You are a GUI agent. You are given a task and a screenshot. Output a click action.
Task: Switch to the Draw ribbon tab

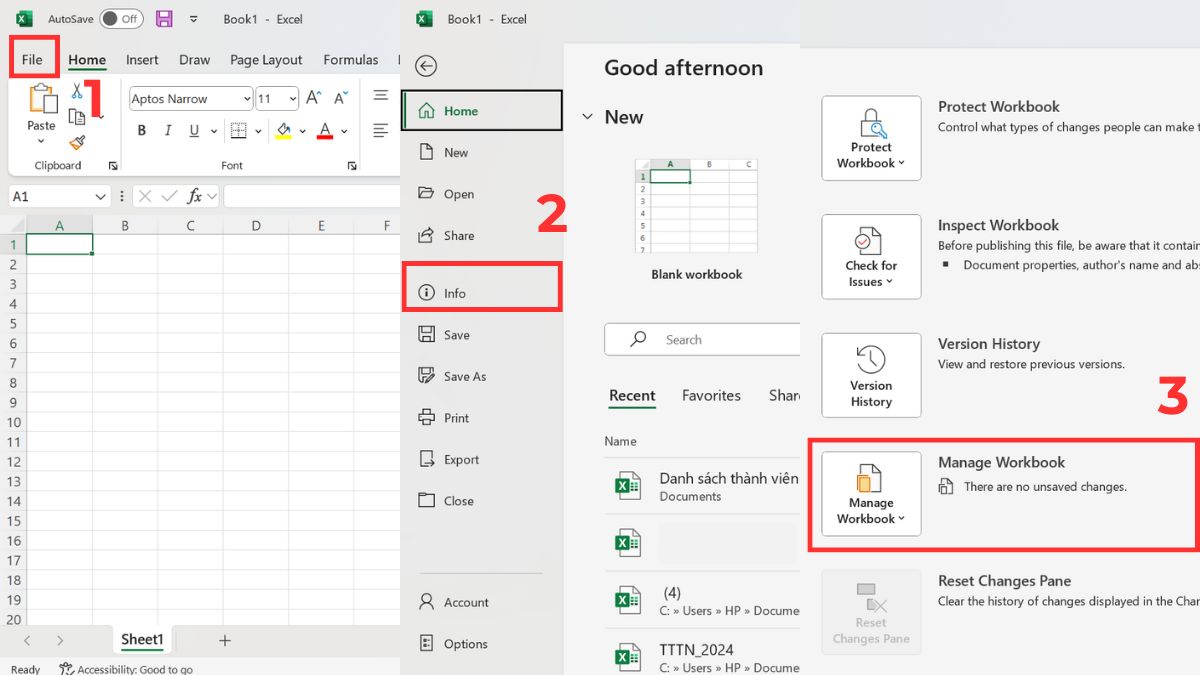point(194,60)
